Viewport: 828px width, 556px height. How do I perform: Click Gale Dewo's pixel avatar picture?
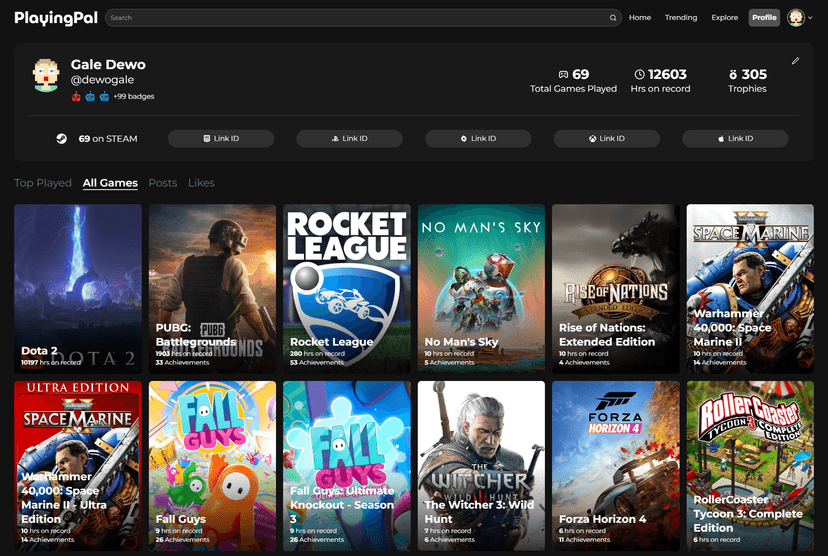pyautogui.click(x=45, y=75)
